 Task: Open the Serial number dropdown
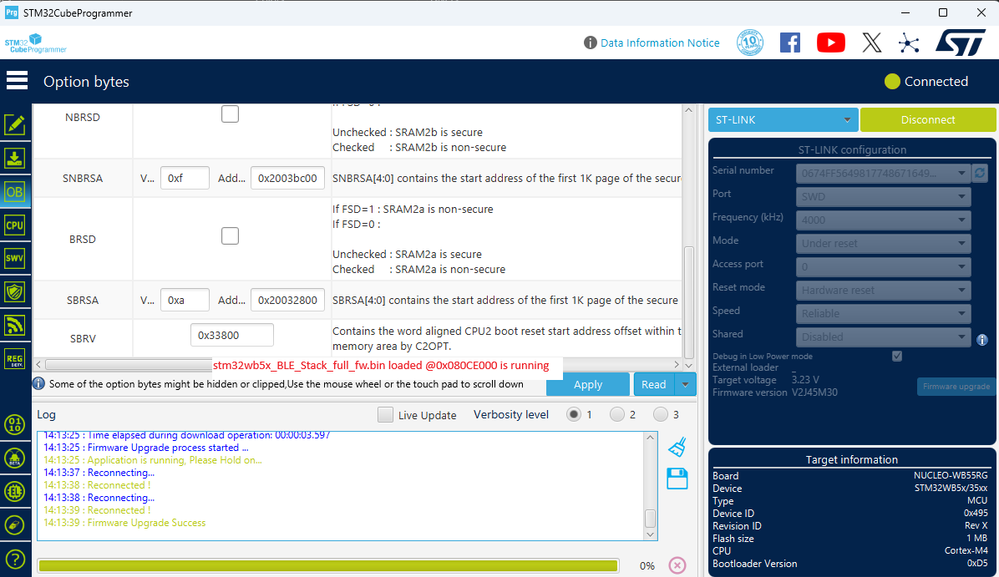[883, 173]
